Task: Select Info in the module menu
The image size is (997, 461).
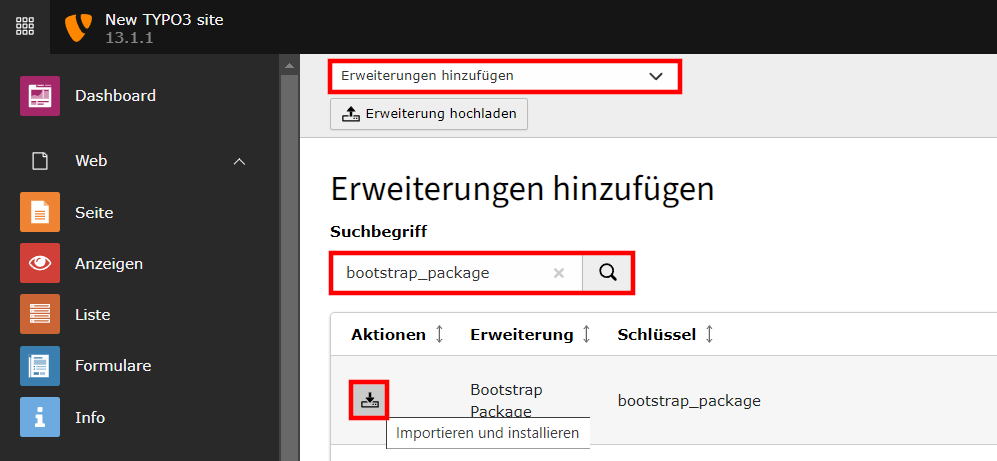Action: [90, 417]
